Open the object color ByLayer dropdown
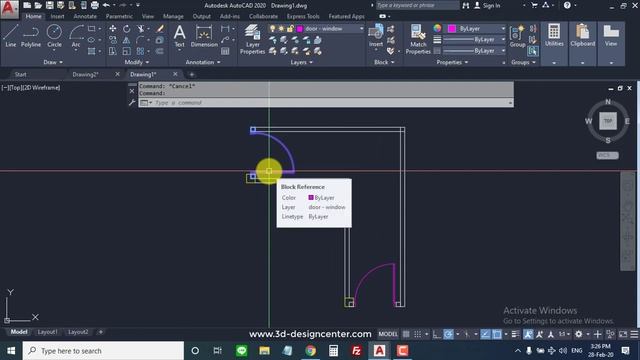This screenshot has height=360, width=640. pos(503,29)
